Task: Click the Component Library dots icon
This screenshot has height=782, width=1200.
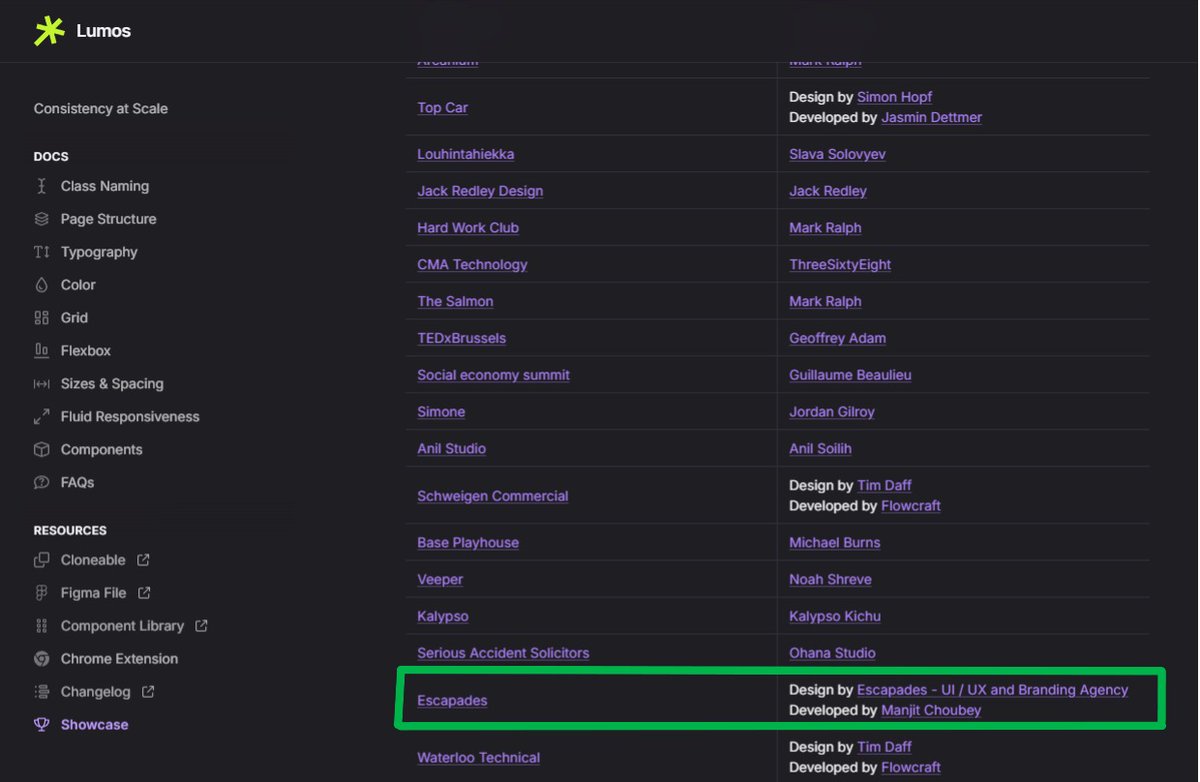Action: (x=41, y=626)
